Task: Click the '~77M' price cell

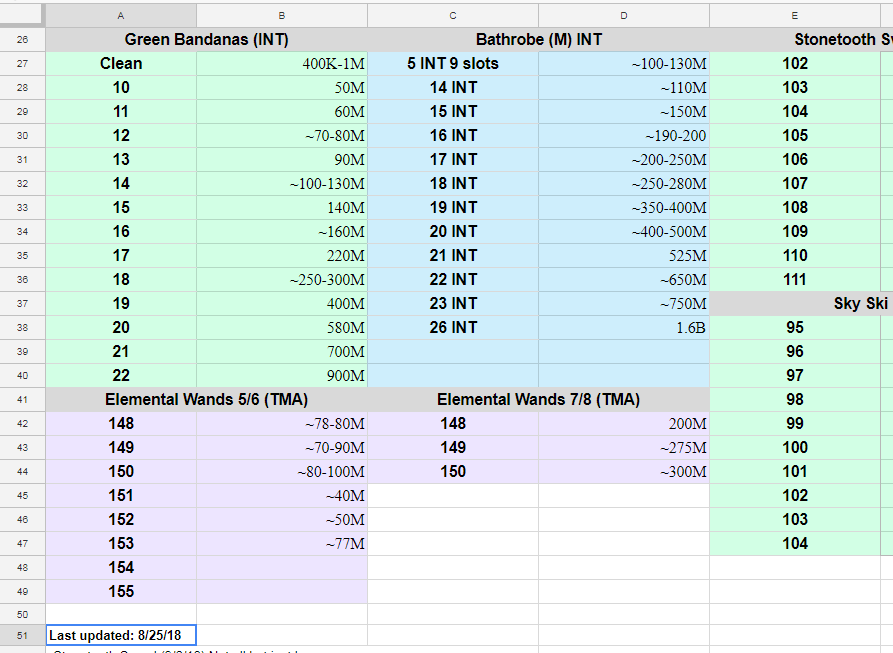Action: pos(282,544)
